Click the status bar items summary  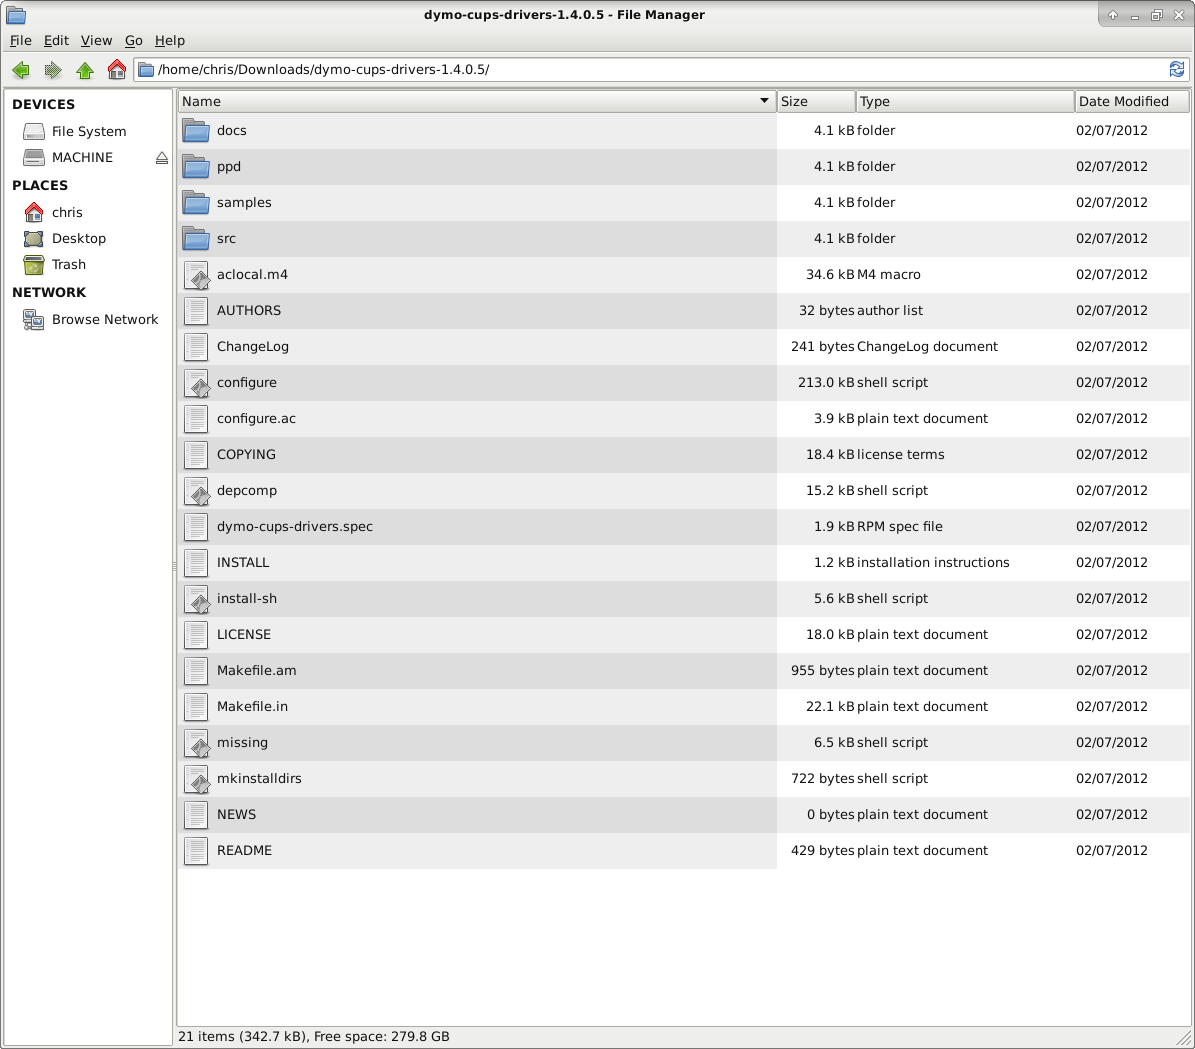click(x=313, y=1036)
